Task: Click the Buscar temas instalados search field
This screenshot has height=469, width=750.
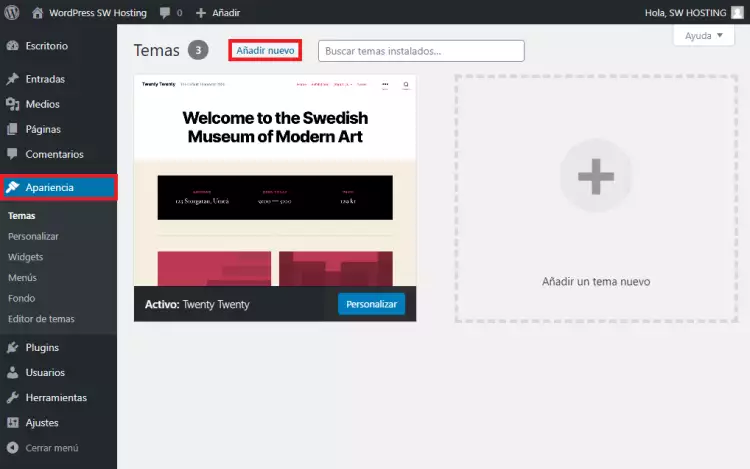Action: point(421,51)
